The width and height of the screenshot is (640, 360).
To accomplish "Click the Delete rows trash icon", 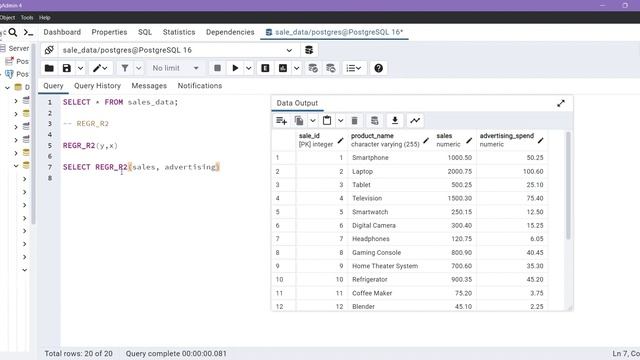I will coord(354,120).
